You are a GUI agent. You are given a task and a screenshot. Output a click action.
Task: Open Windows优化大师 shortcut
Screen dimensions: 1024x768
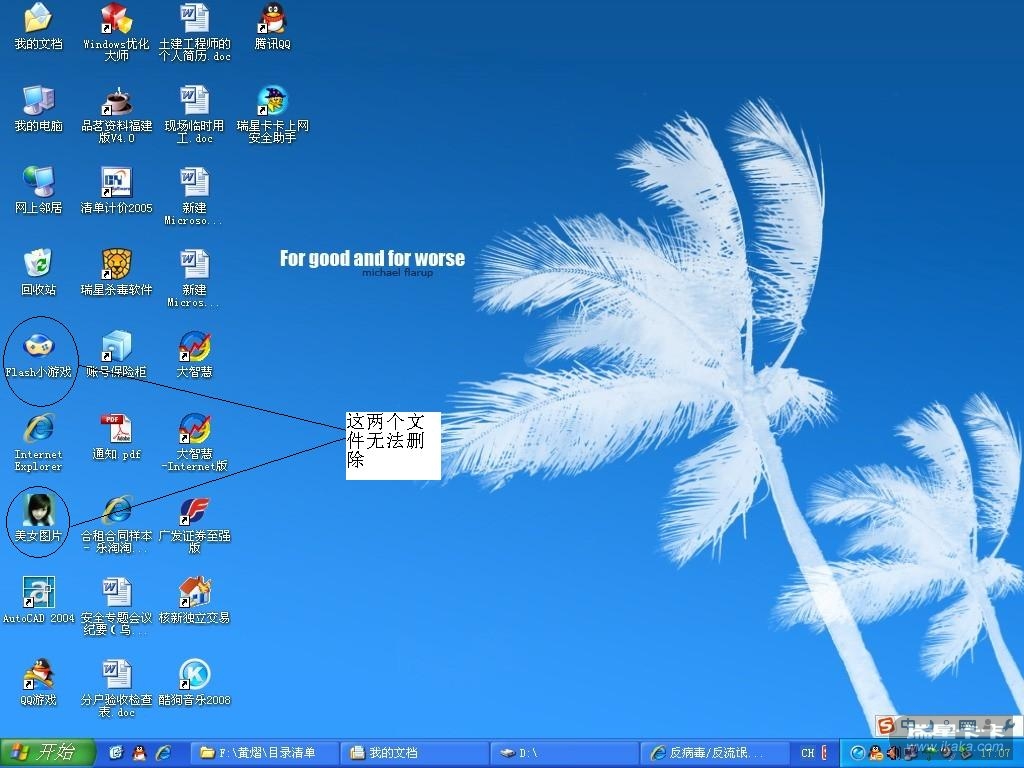click(x=117, y=19)
